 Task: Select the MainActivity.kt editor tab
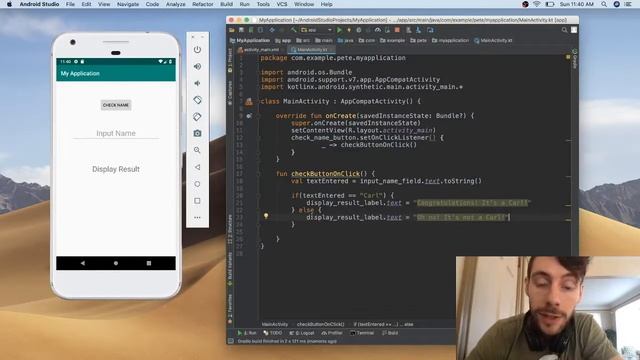click(x=312, y=50)
